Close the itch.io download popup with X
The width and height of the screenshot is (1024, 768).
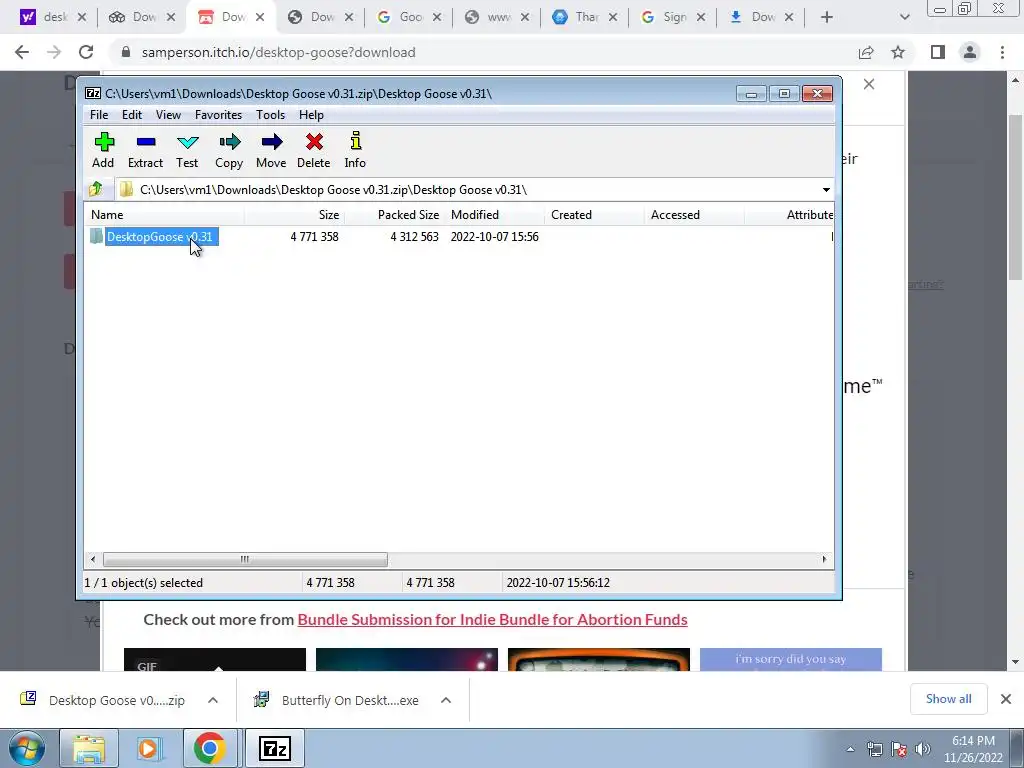(x=869, y=84)
